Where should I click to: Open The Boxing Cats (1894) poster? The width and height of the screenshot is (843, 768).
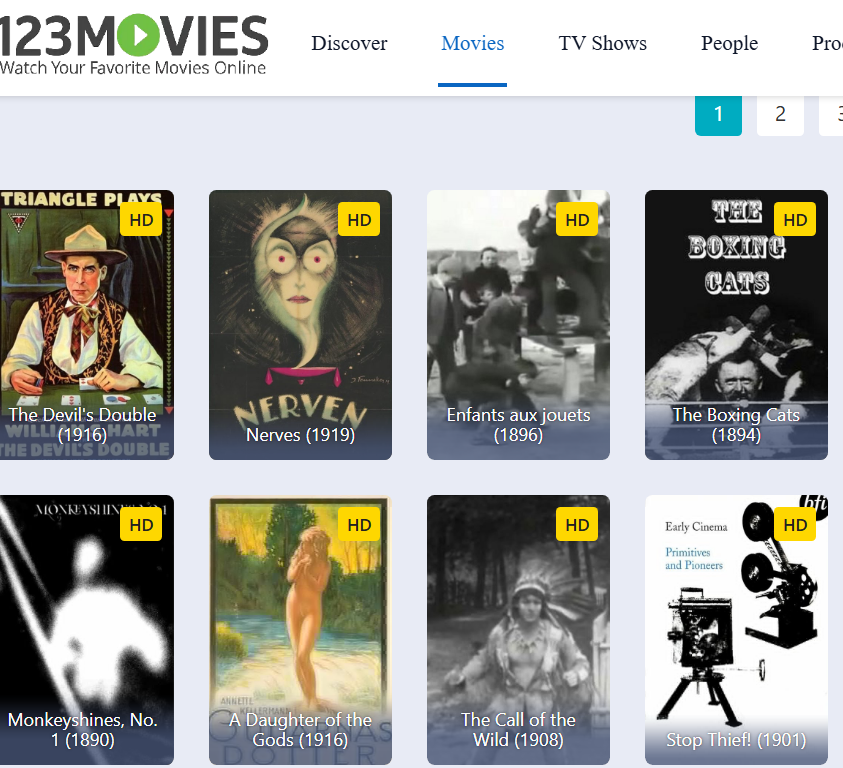[736, 324]
